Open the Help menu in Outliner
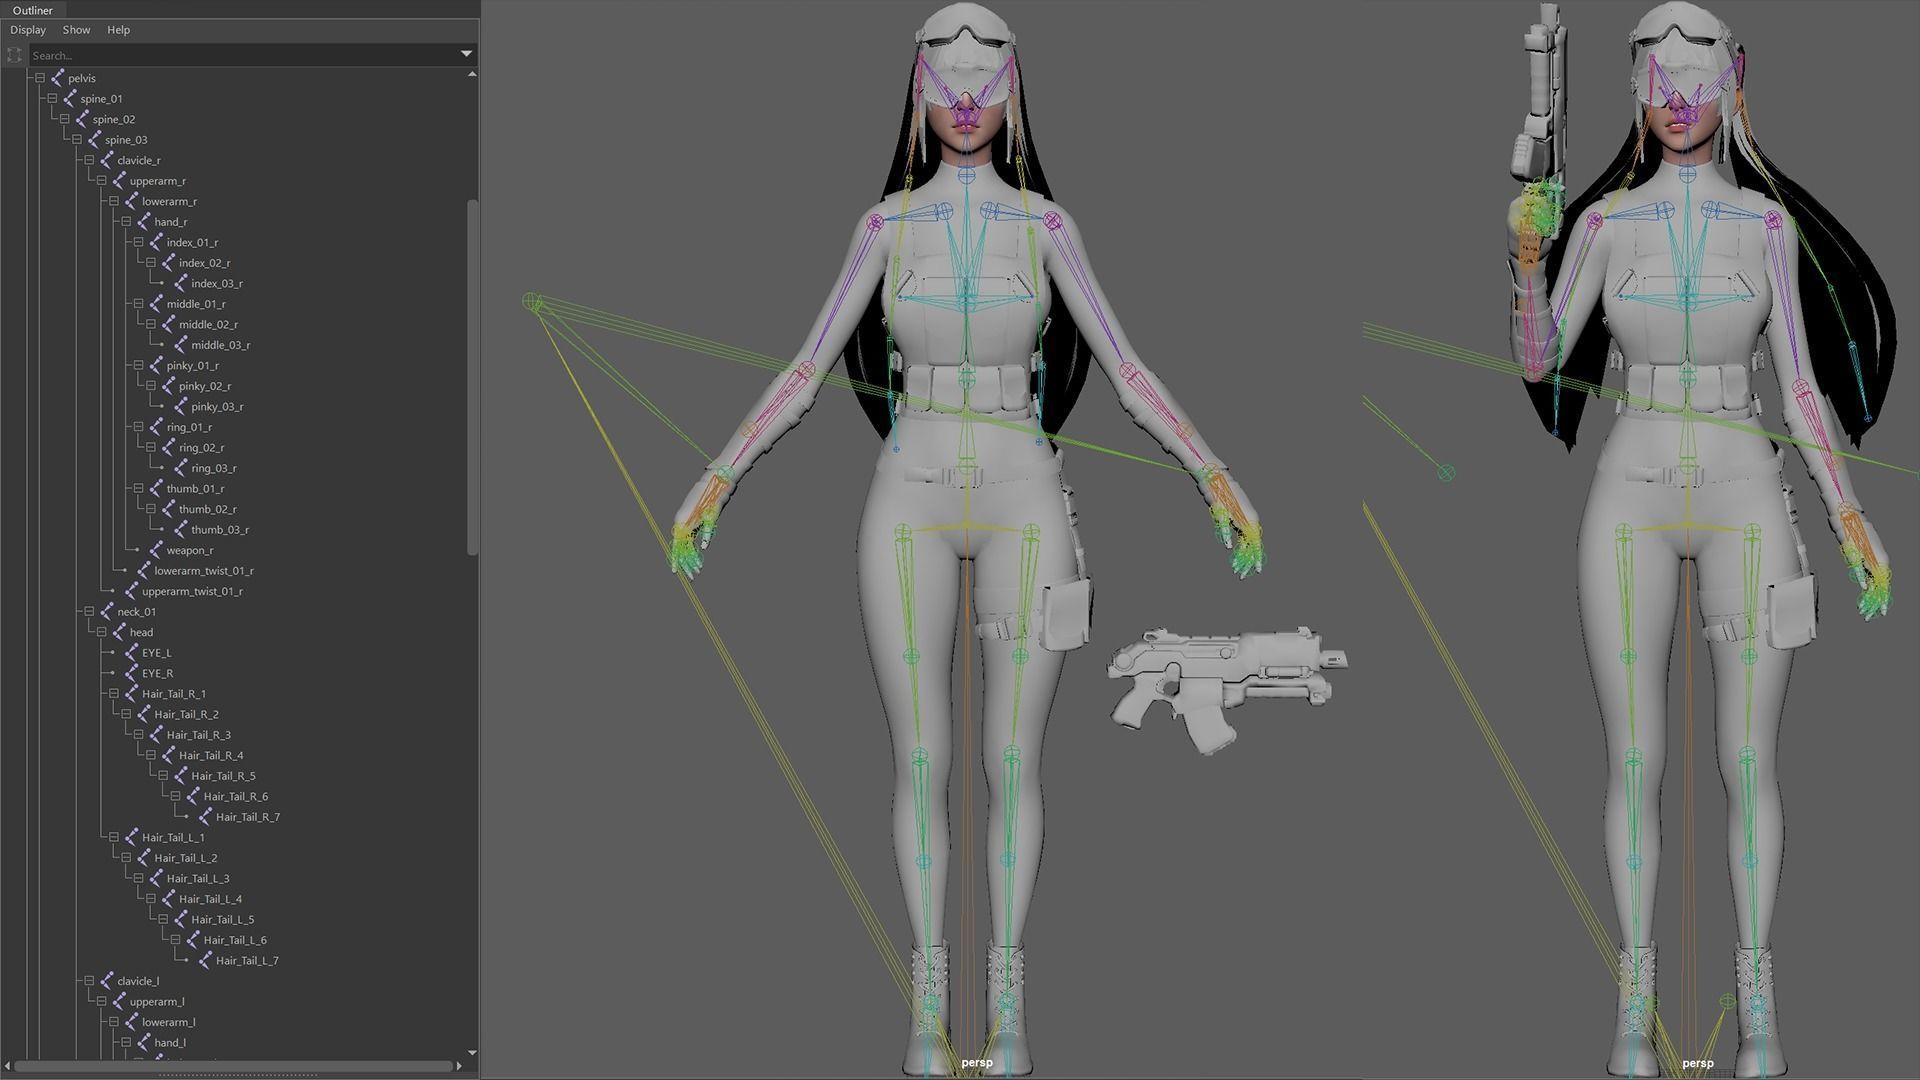Screen dimensions: 1920x1080 coord(118,30)
